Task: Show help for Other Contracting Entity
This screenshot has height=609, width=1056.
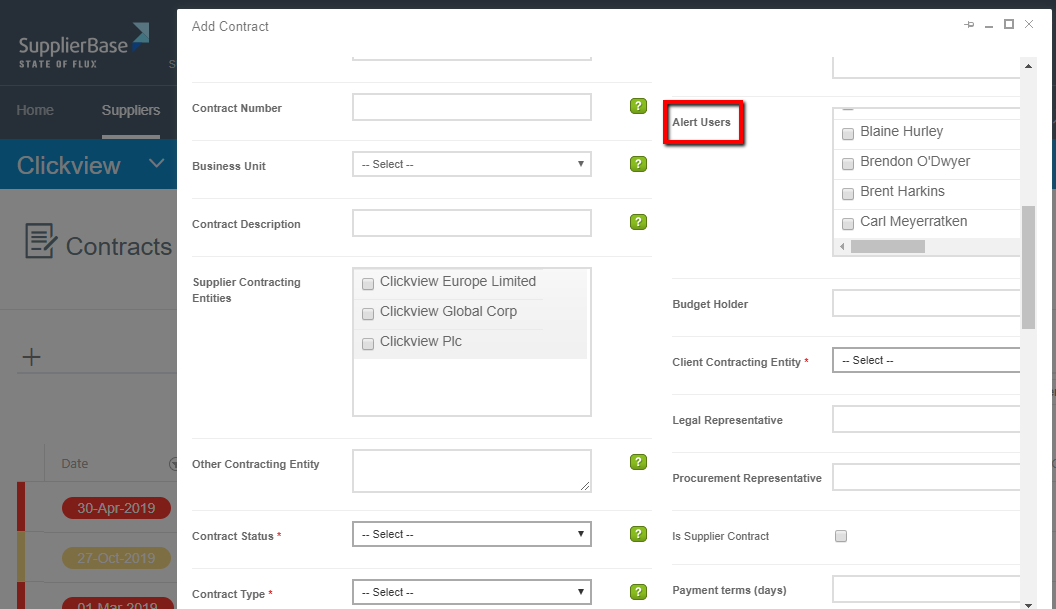Action: coord(638,462)
